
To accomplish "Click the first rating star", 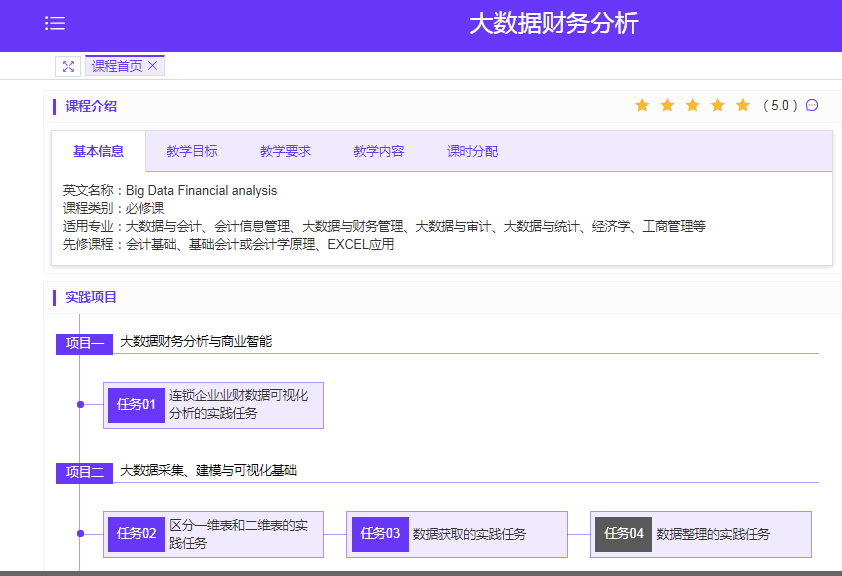I will (642, 105).
